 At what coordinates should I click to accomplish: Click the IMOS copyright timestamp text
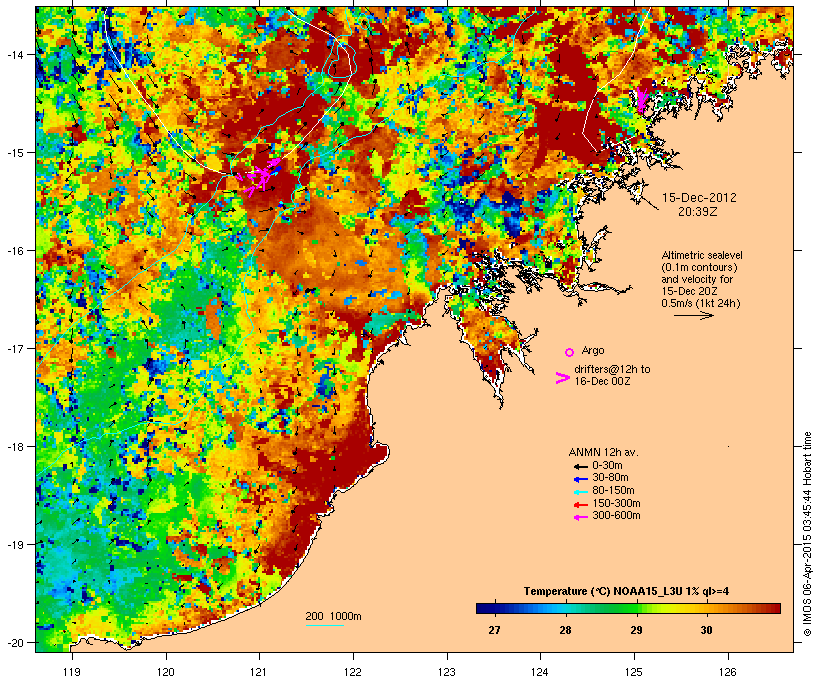pyautogui.click(x=807, y=534)
